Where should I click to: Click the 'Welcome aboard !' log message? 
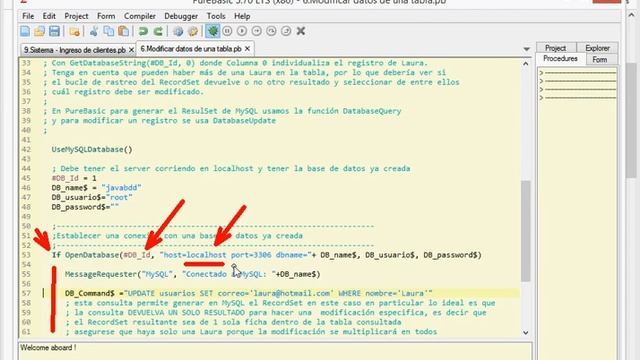(48, 348)
